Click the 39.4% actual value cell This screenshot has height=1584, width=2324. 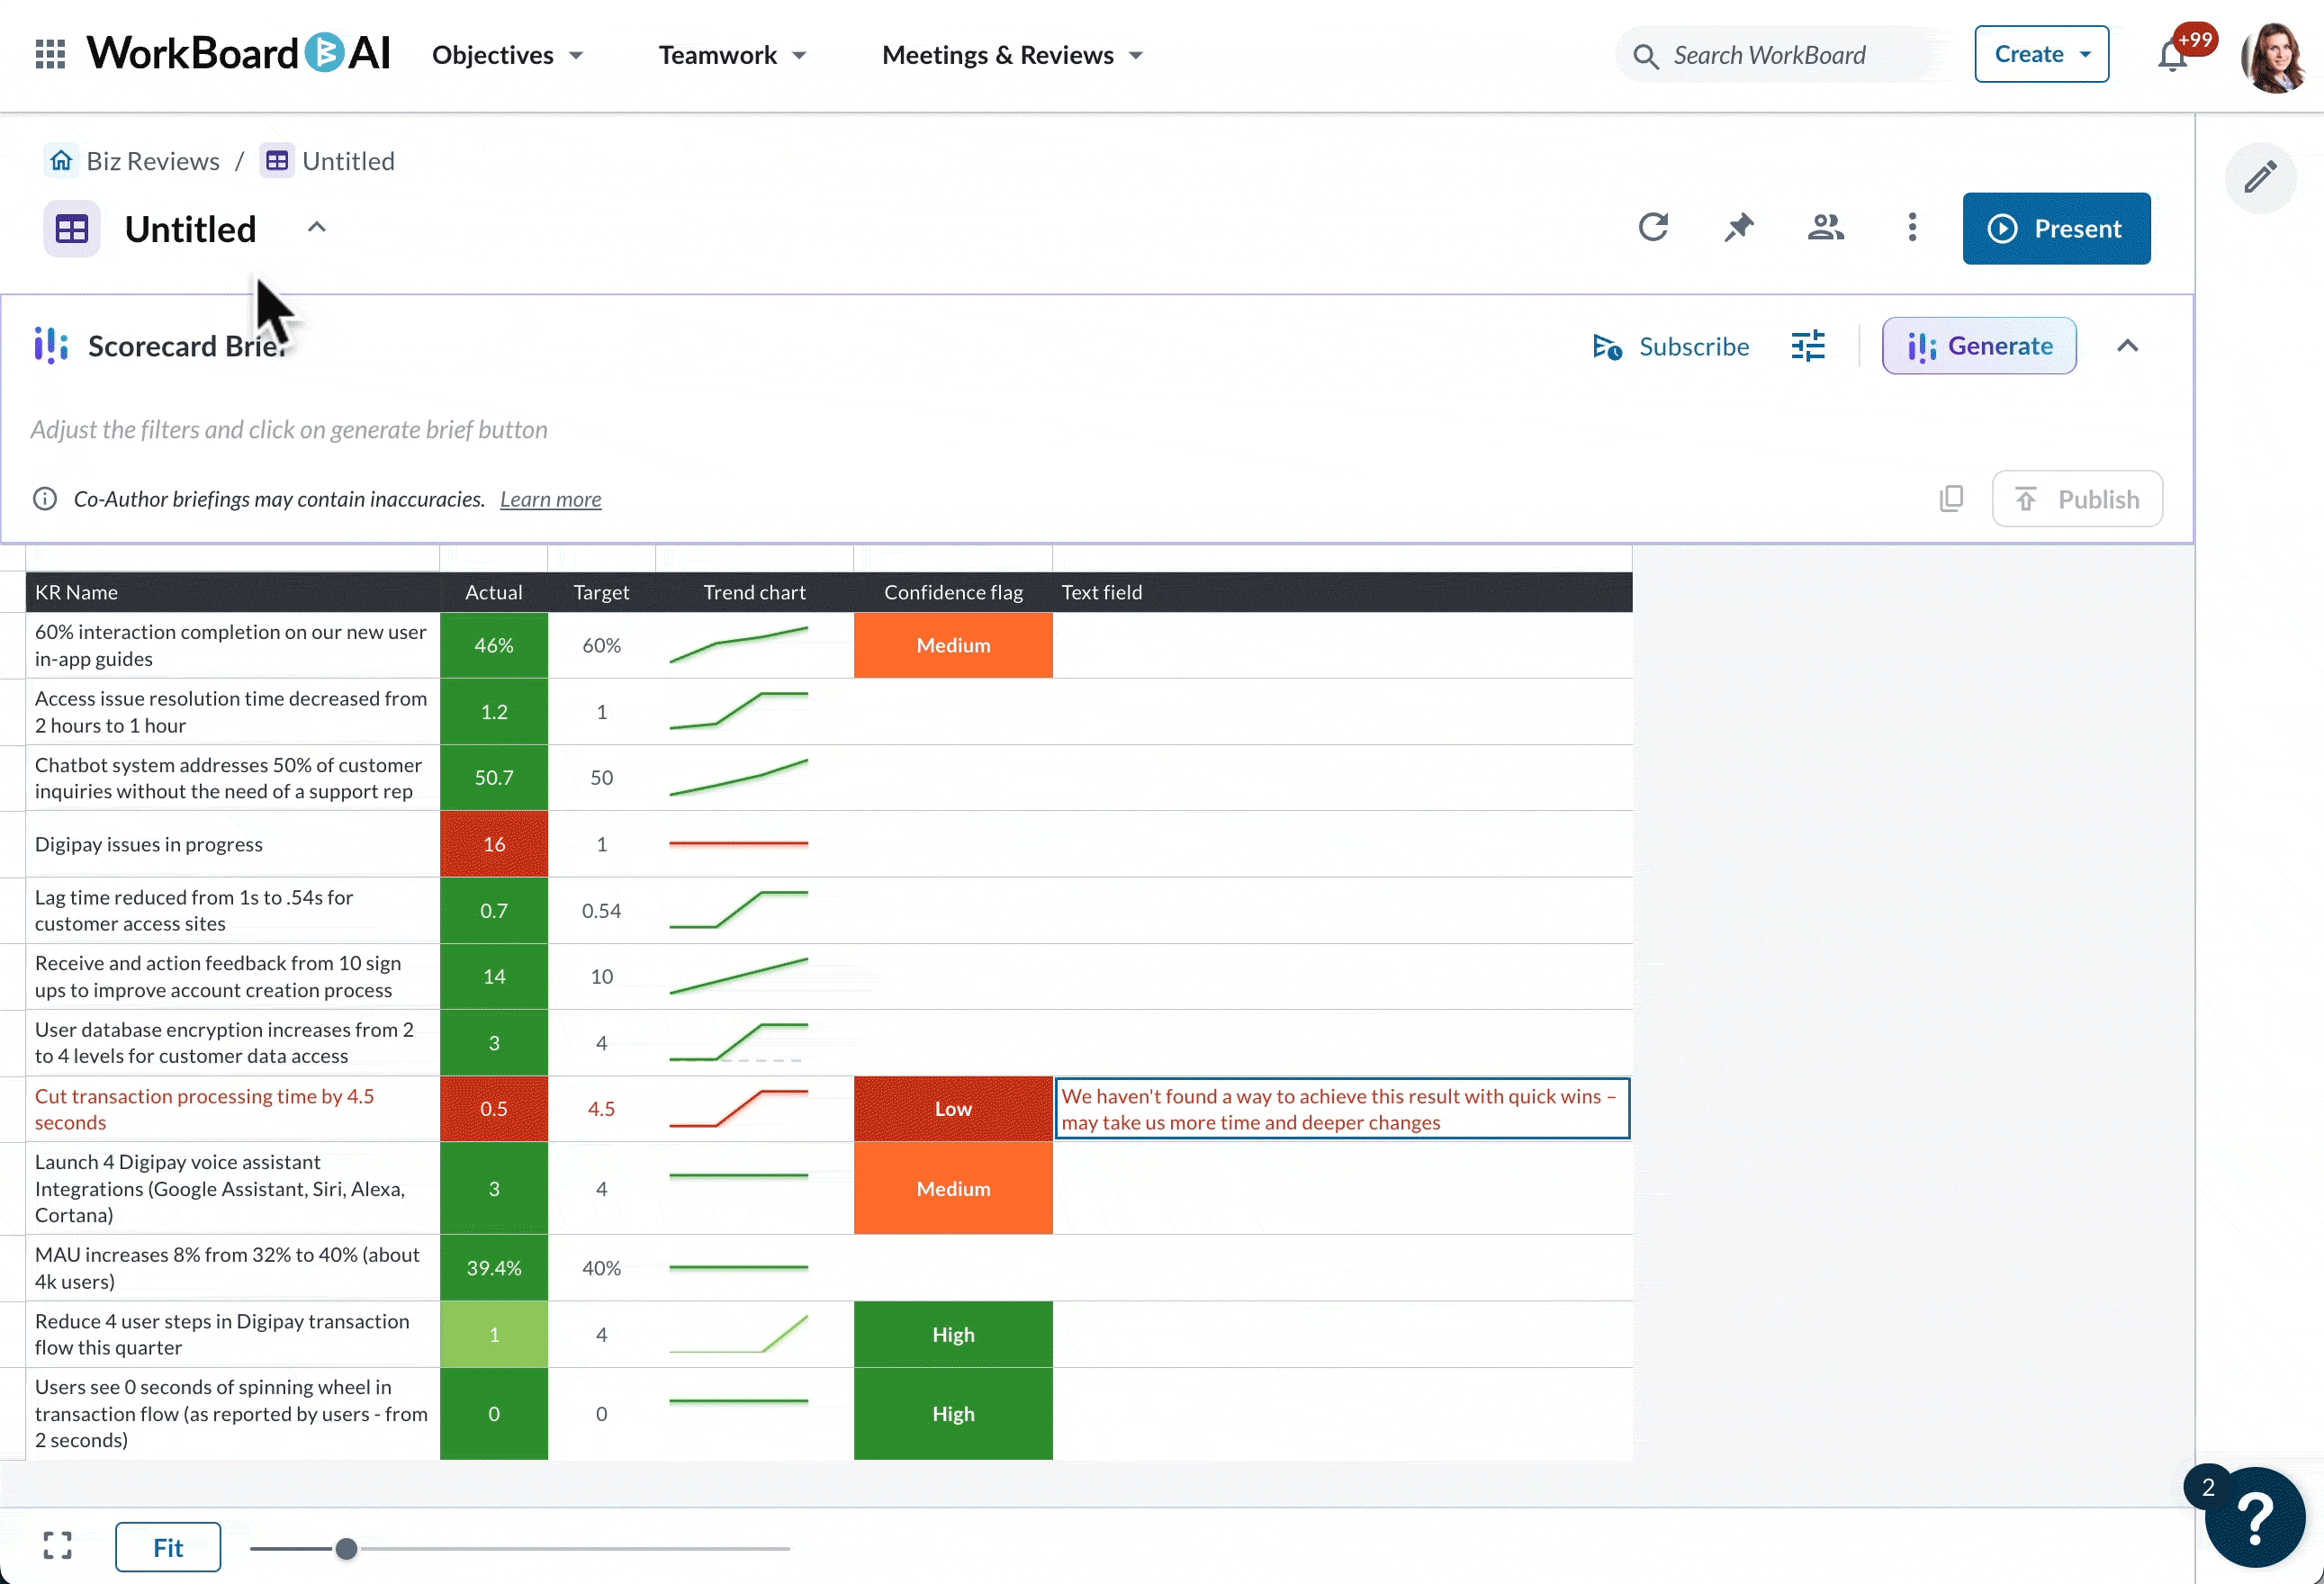point(494,1268)
